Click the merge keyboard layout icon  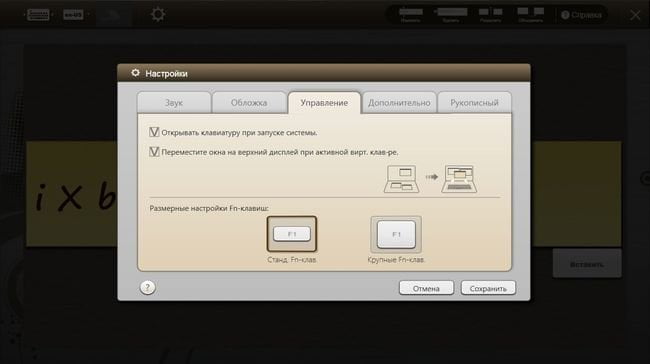click(531, 15)
